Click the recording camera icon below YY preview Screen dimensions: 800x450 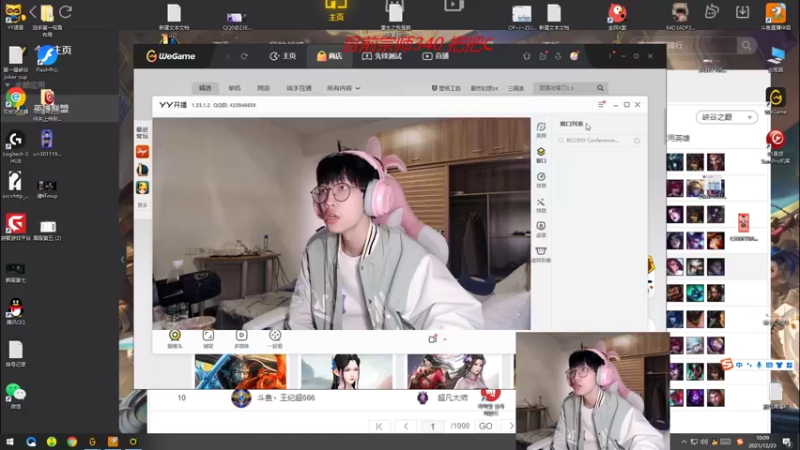(433, 339)
